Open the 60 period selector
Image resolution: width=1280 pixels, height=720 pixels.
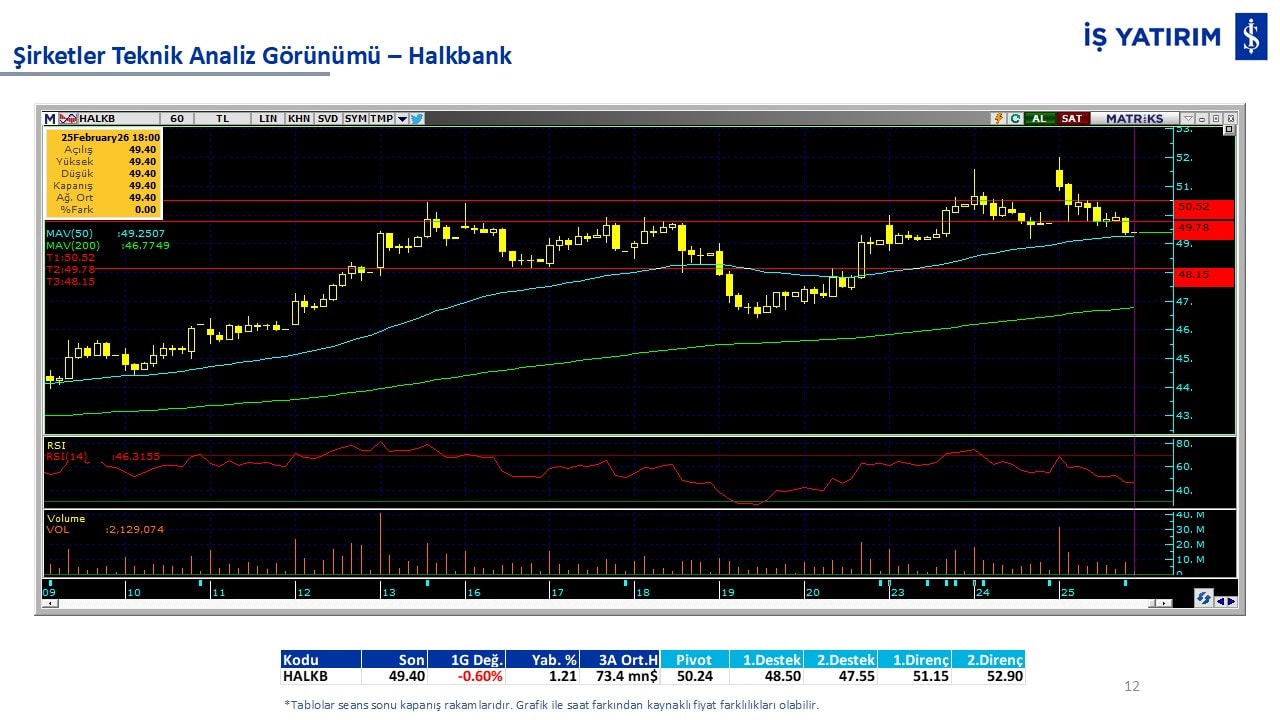click(177, 118)
